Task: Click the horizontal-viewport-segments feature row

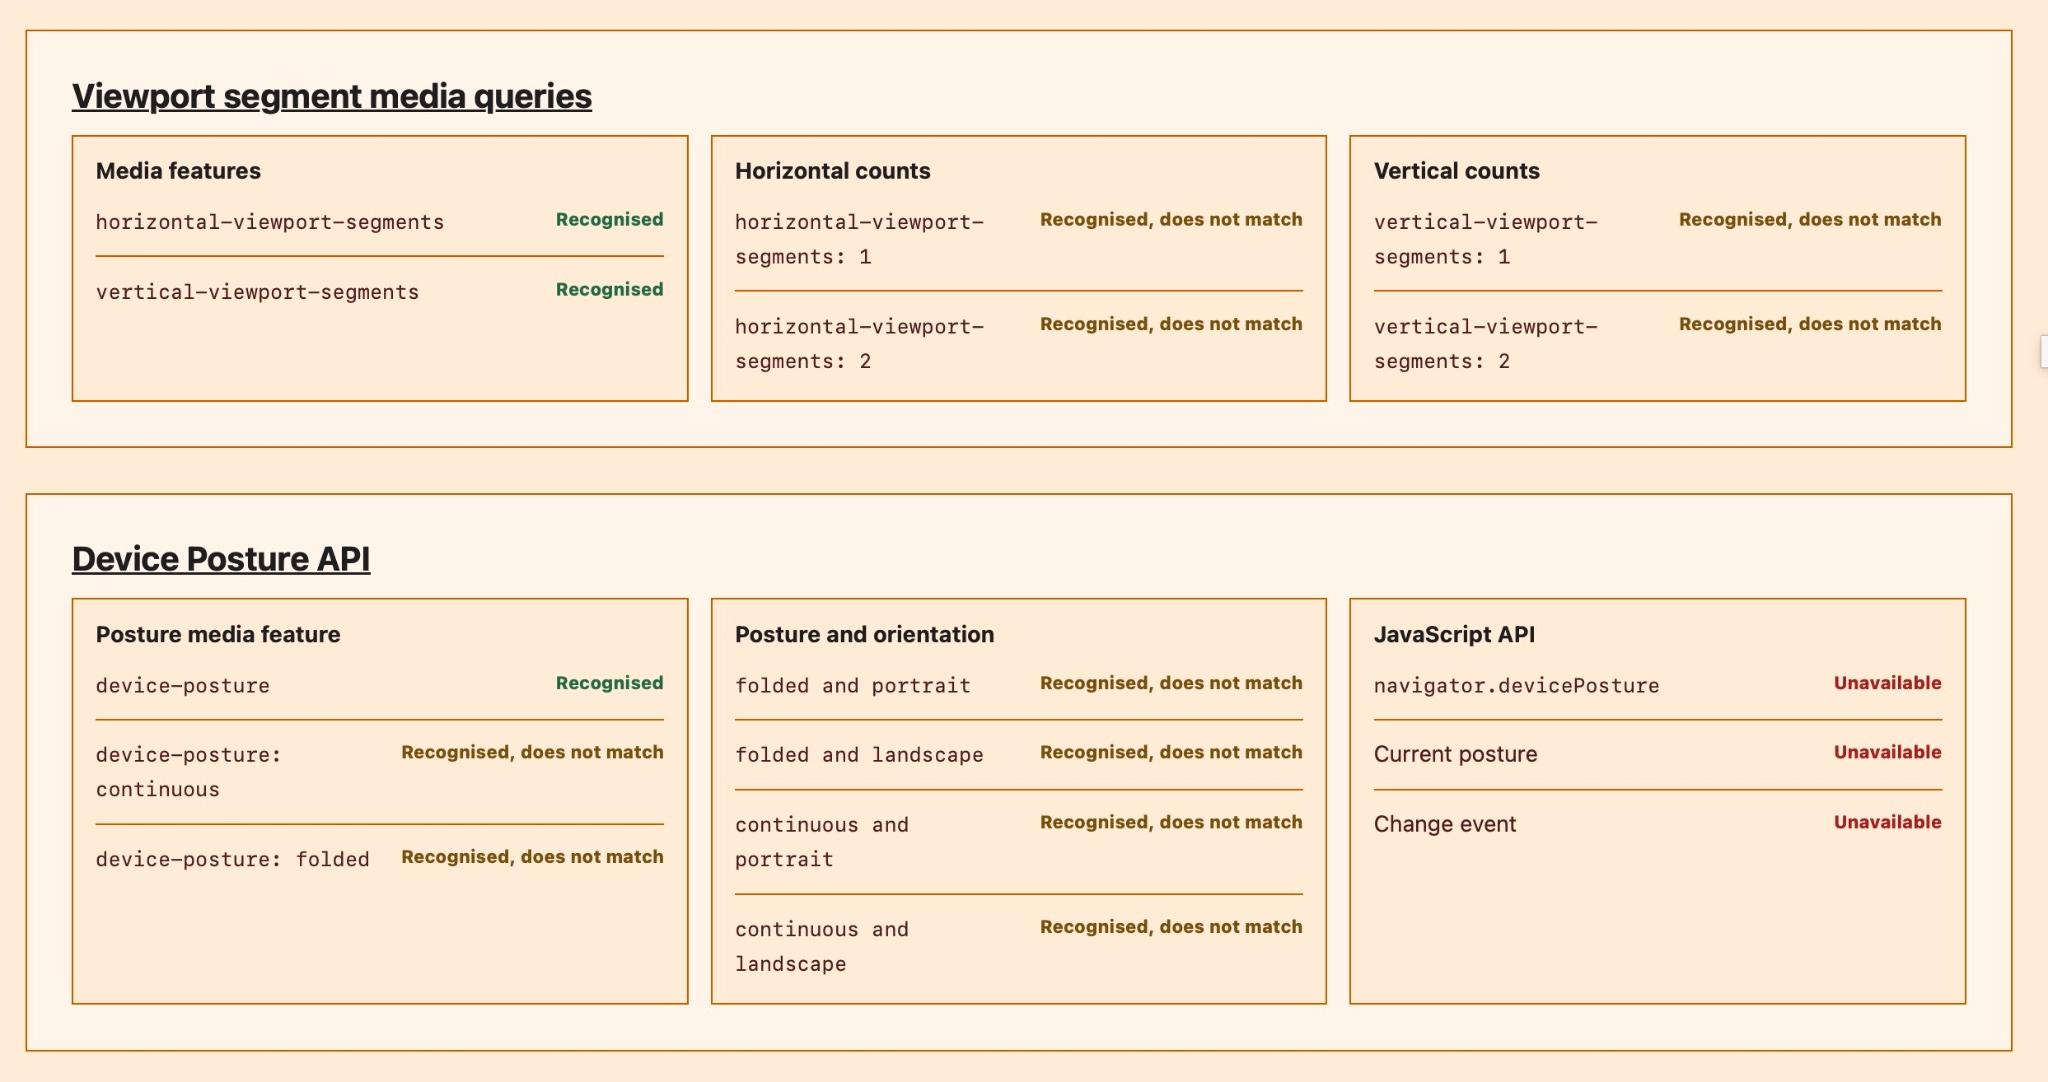Action: [380, 222]
